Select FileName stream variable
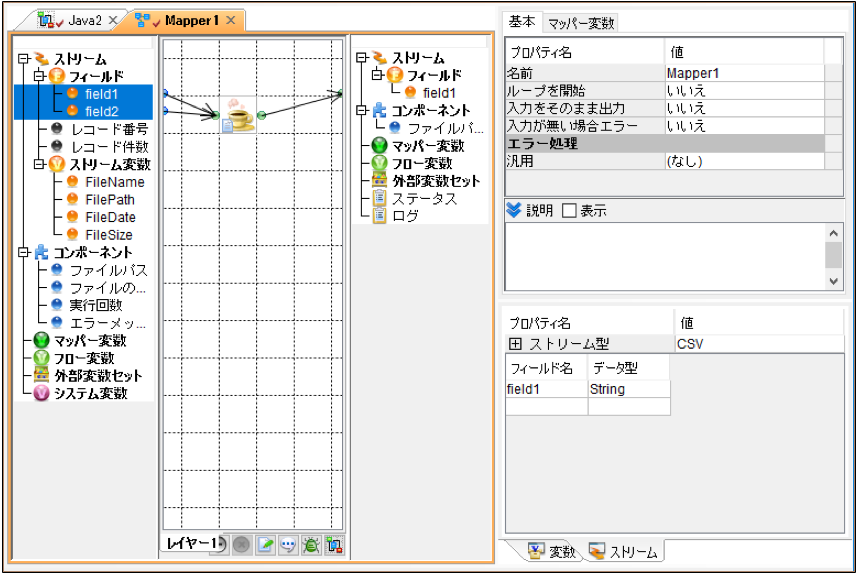This screenshot has height=574, width=857. pyautogui.click(x=115, y=182)
